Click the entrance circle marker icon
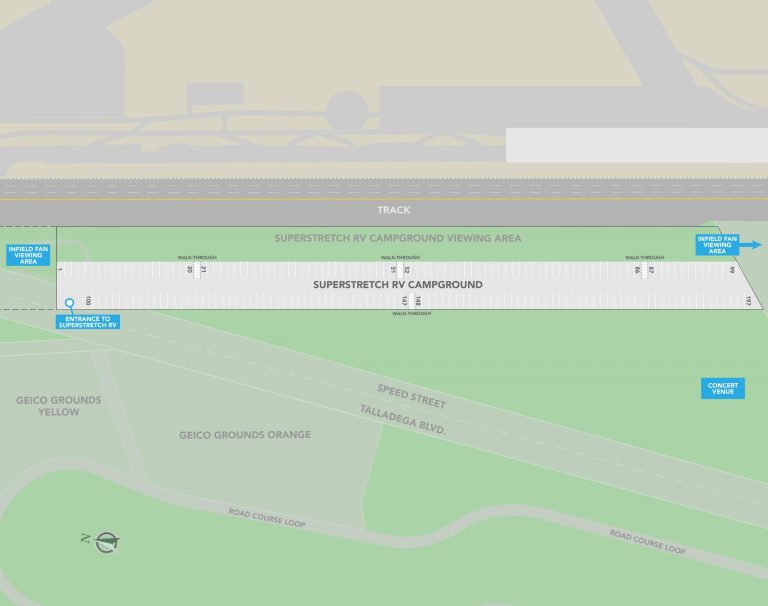 coord(70,303)
